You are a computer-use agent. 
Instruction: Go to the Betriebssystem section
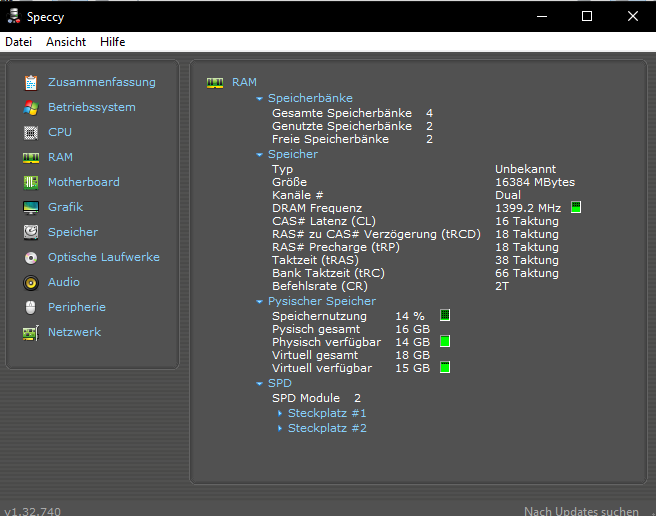[92, 107]
